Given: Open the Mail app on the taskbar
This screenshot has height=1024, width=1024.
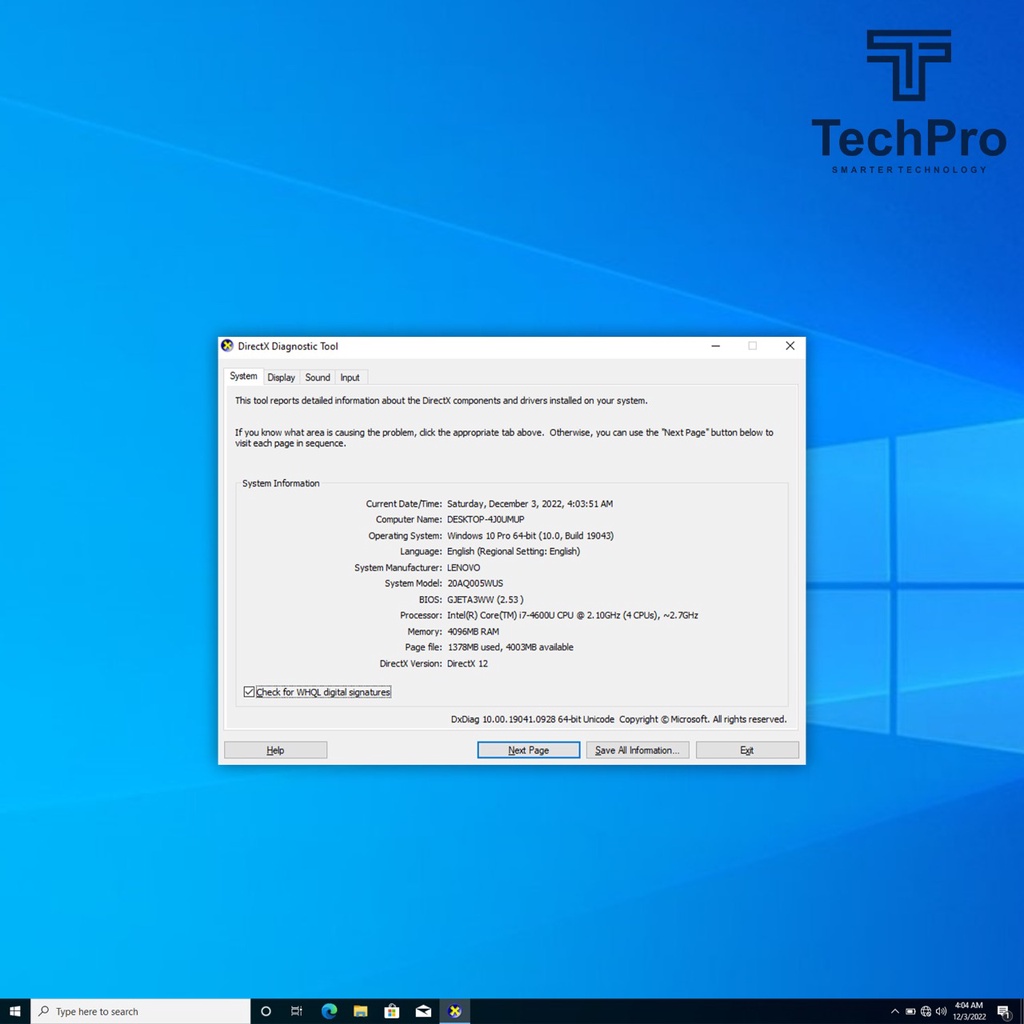Looking at the screenshot, I should [423, 1011].
